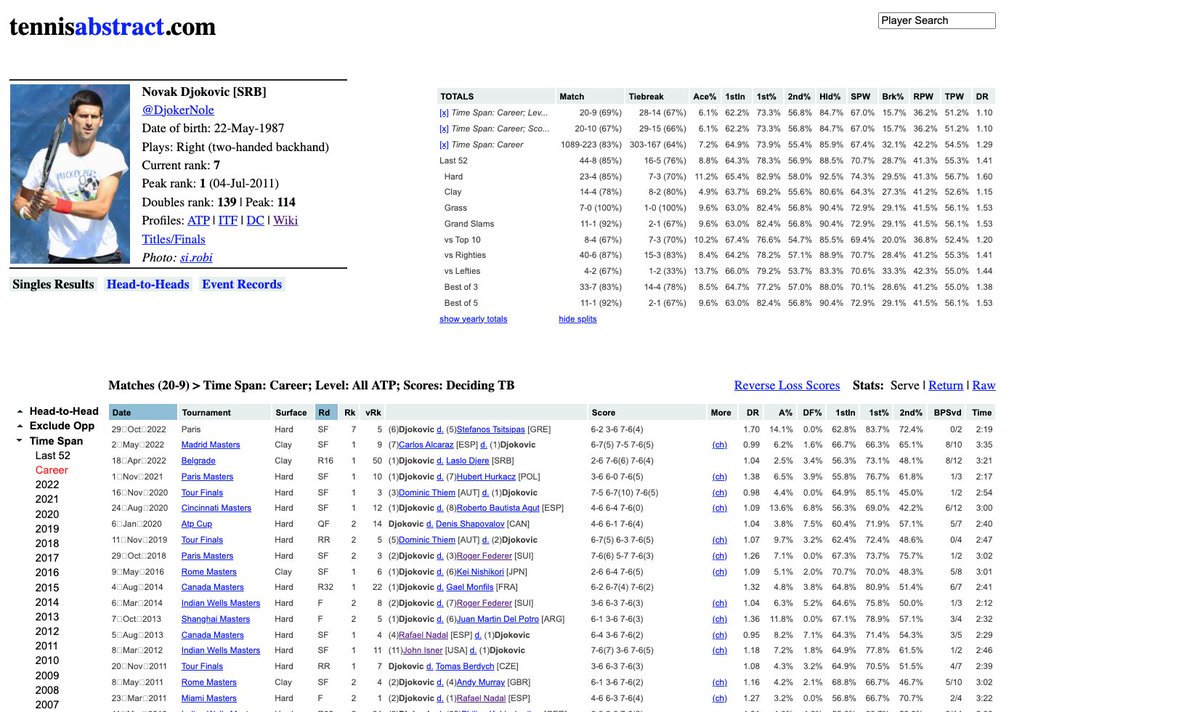Image resolution: width=1200 pixels, height=712 pixels.
Task: Open the Atp Cup tournament link
Action: pyautogui.click(x=197, y=524)
